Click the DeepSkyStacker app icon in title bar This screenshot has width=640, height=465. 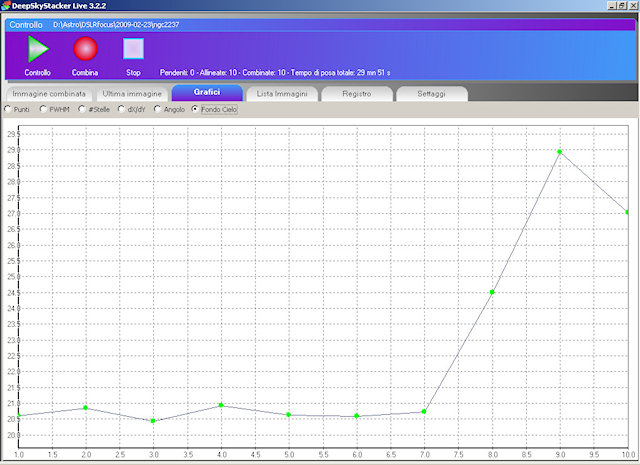pos(6,5)
